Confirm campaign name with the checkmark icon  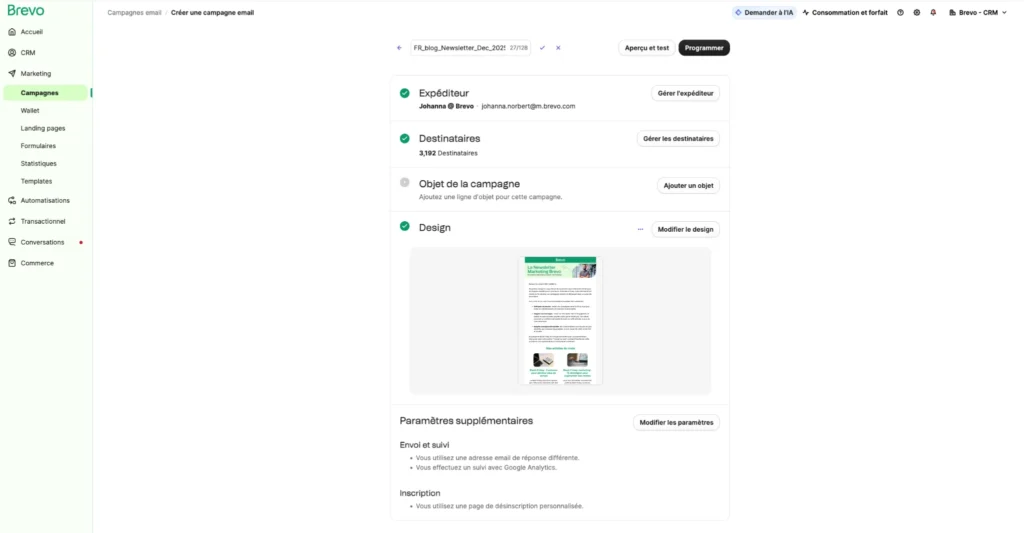click(543, 48)
